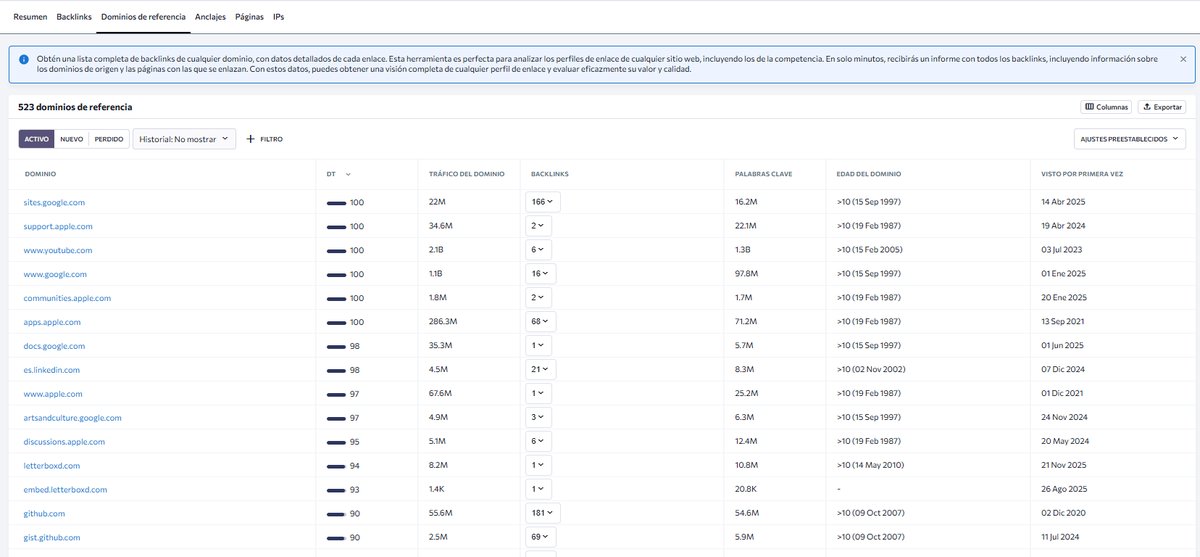Screen dimensions: 1200x557
Task: Select the Activo toggle
Action: pyautogui.click(x=36, y=139)
